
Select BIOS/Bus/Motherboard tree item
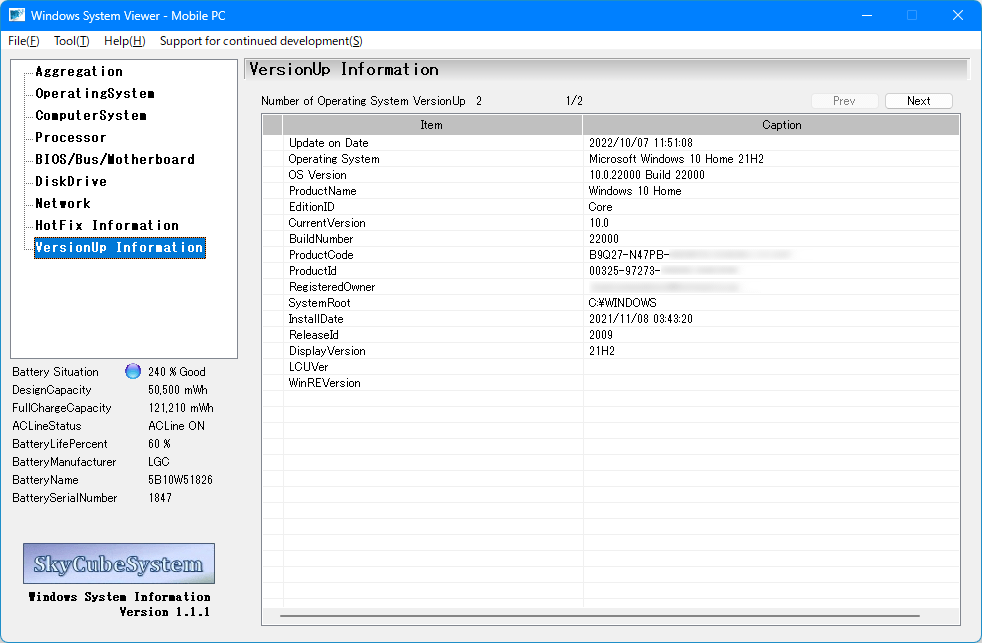[115, 159]
